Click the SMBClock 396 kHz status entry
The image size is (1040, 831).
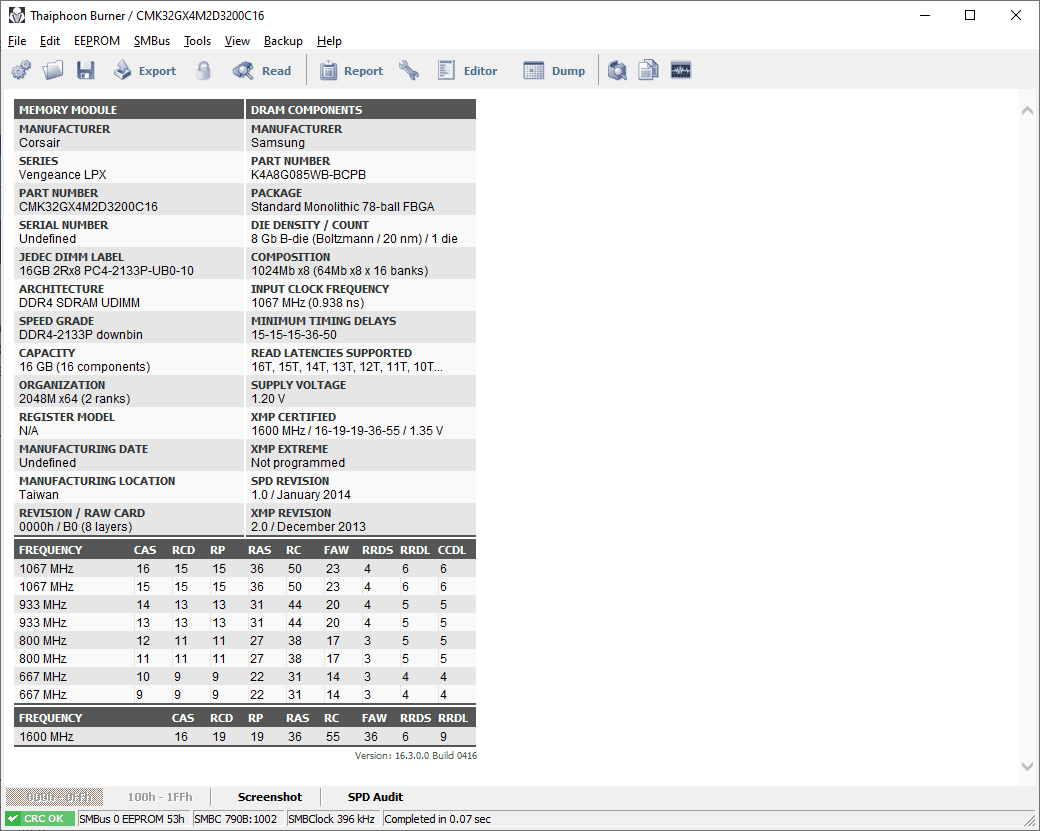[x=332, y=819]
